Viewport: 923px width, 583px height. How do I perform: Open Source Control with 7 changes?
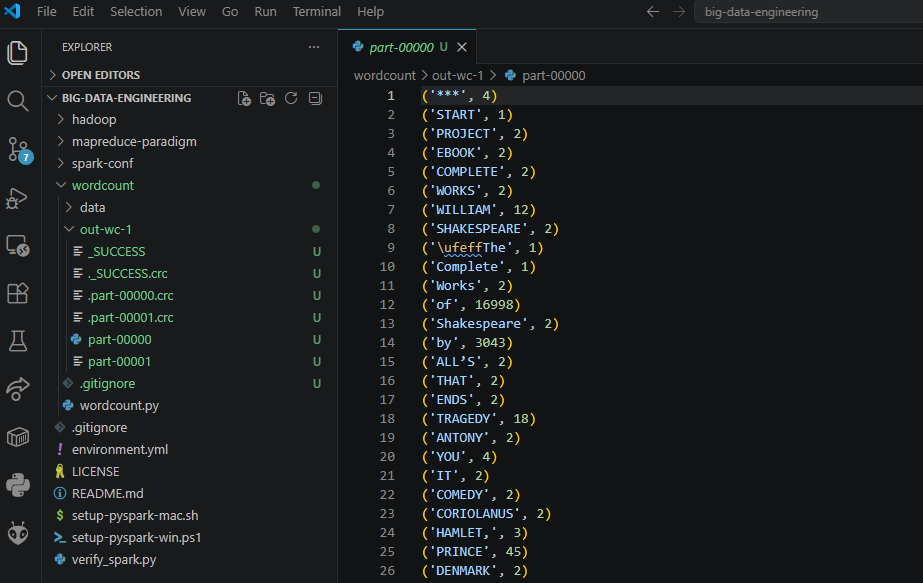(x=19, y=150)
